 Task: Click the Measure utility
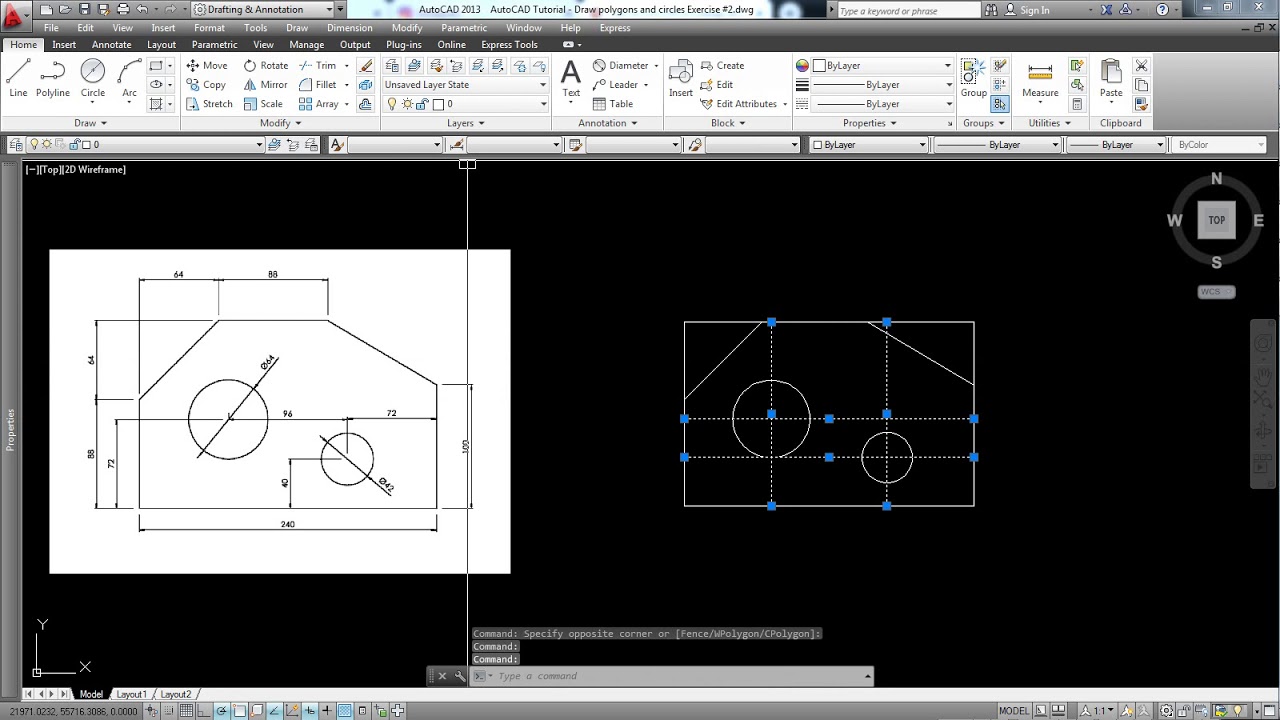(1040, 78)
